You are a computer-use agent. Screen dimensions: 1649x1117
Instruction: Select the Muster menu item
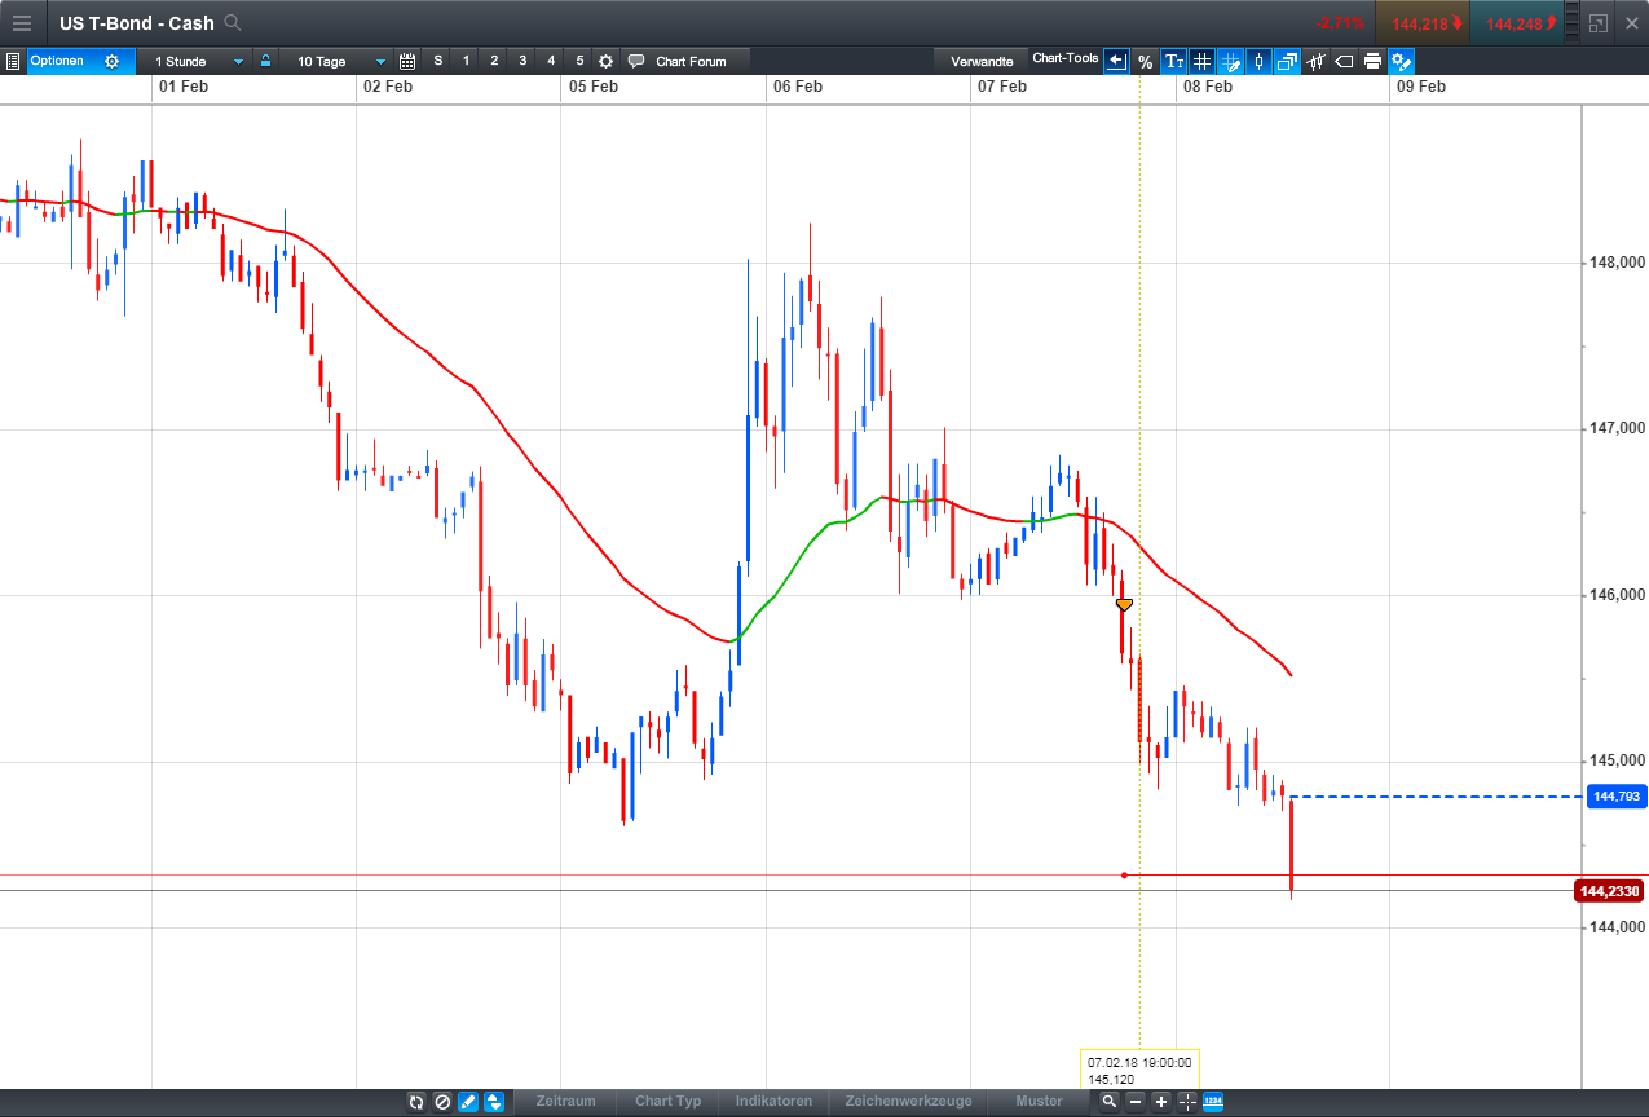point(1038,1101)
